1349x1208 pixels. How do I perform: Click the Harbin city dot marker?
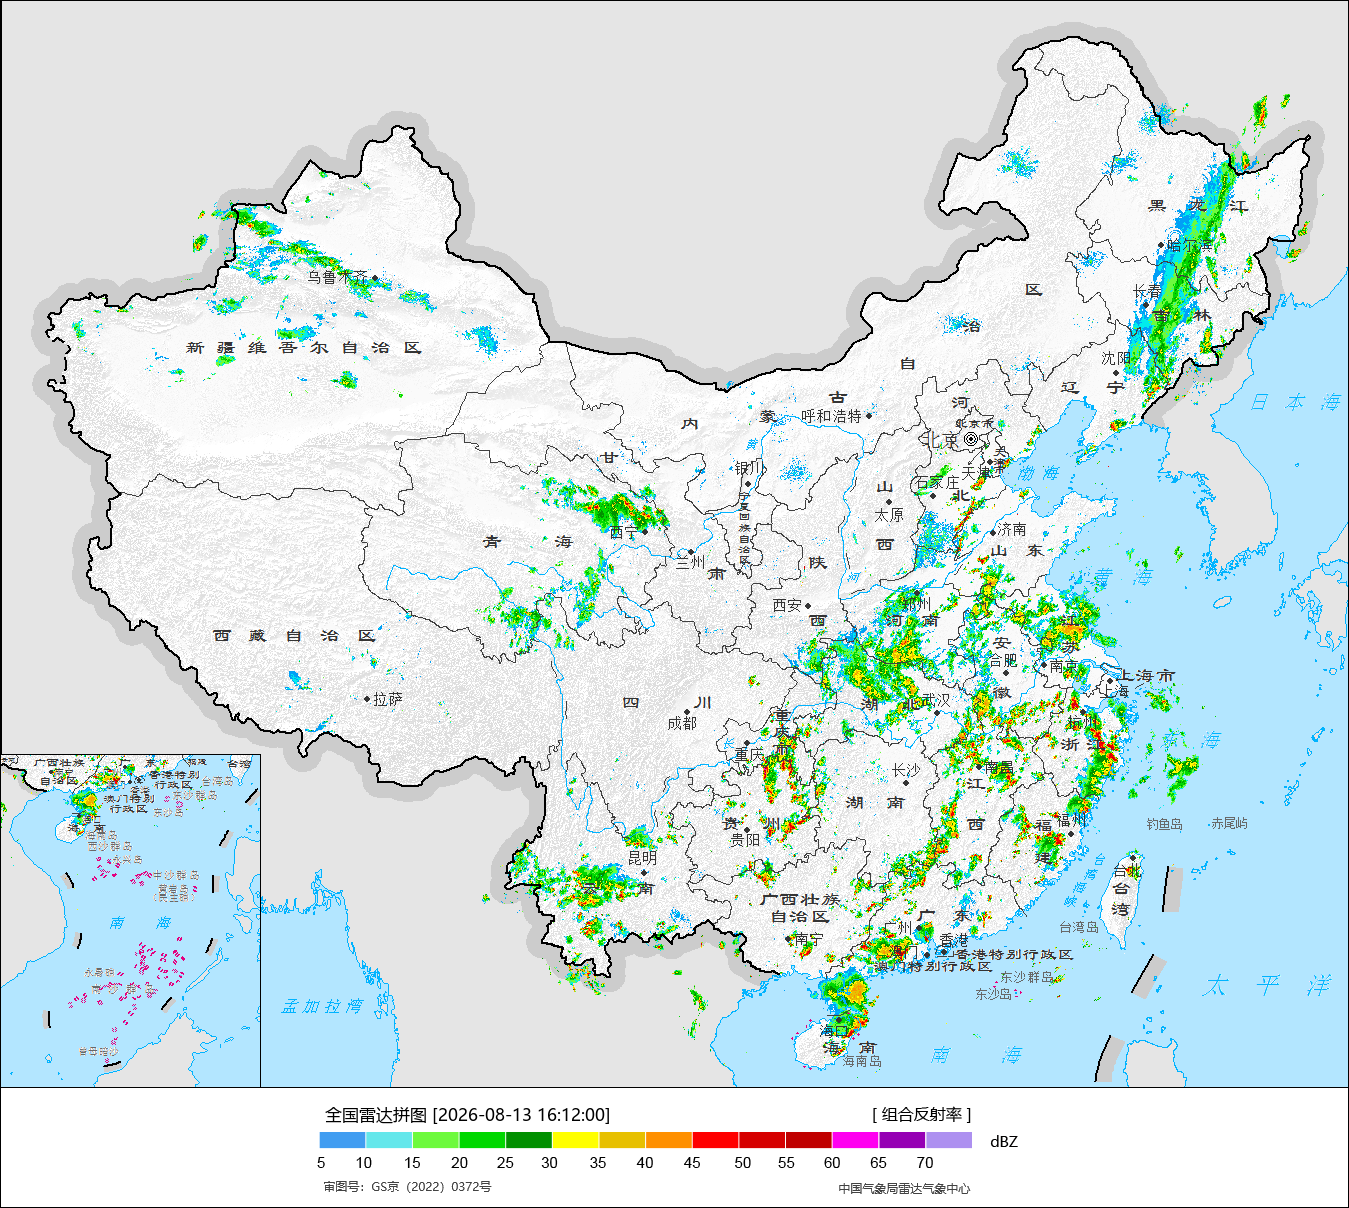(1161, 245)
